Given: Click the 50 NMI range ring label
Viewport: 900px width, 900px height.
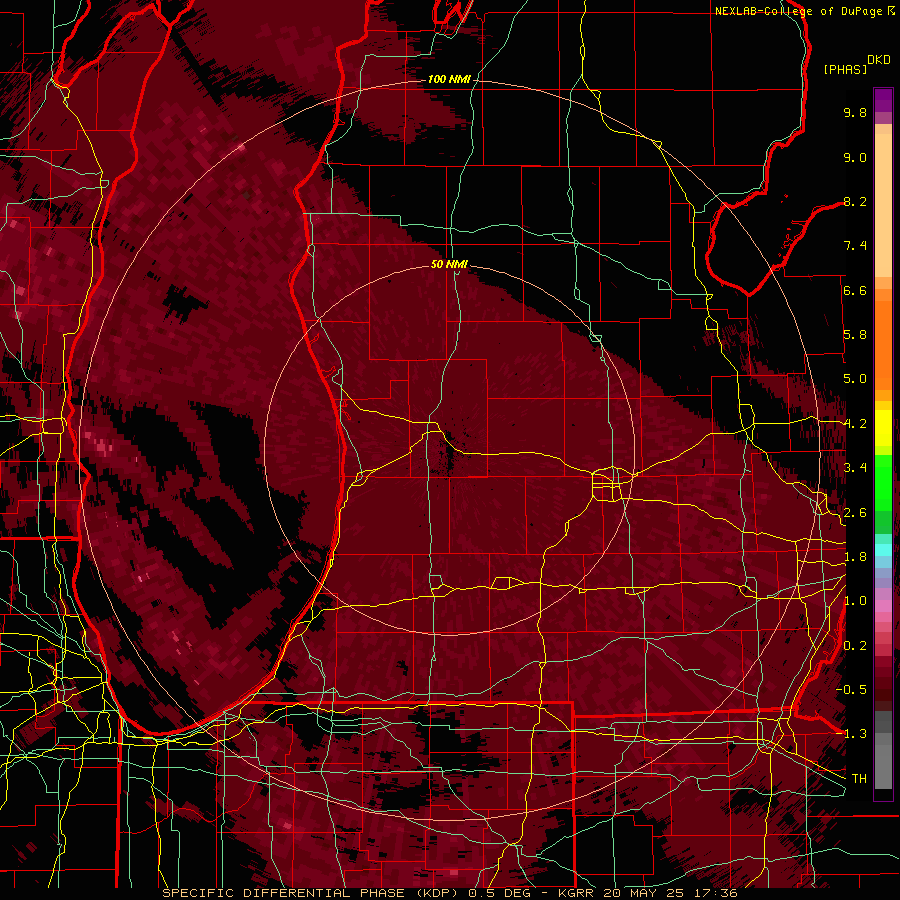Looking at the screenshot, I should 449,264.
